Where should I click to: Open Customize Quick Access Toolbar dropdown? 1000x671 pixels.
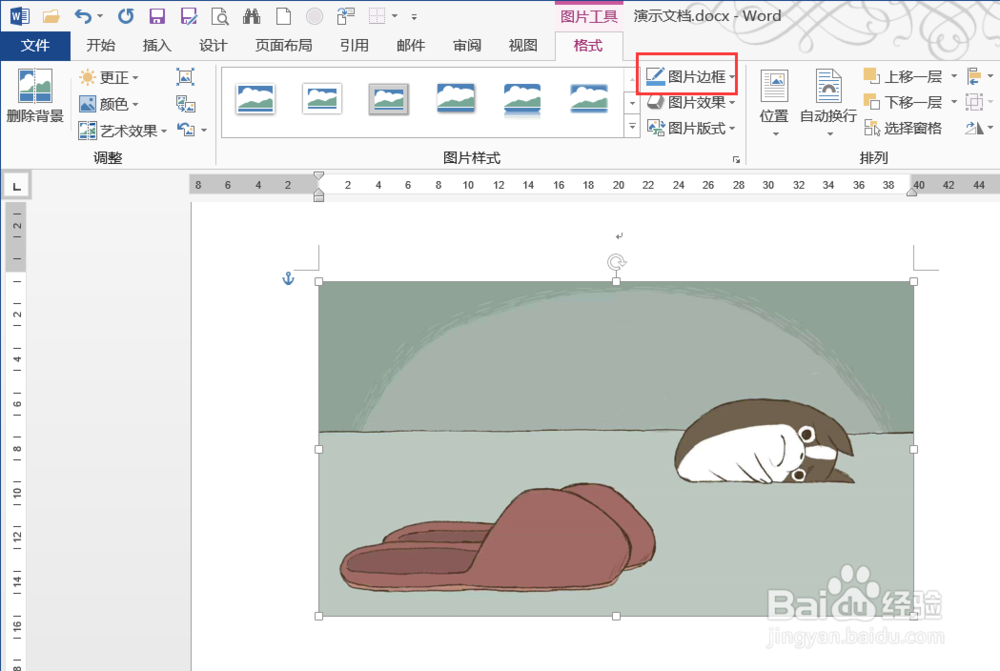414,17
